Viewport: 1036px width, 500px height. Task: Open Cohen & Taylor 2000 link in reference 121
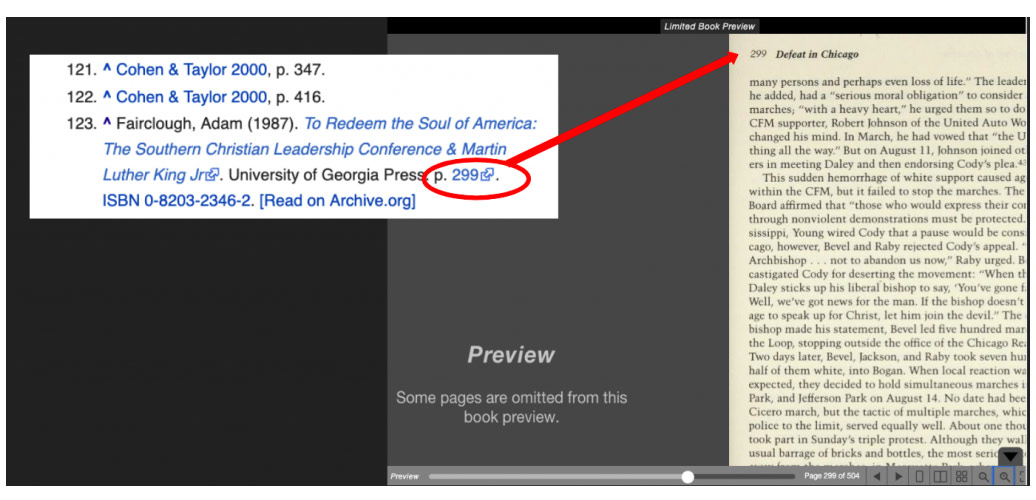191,70
